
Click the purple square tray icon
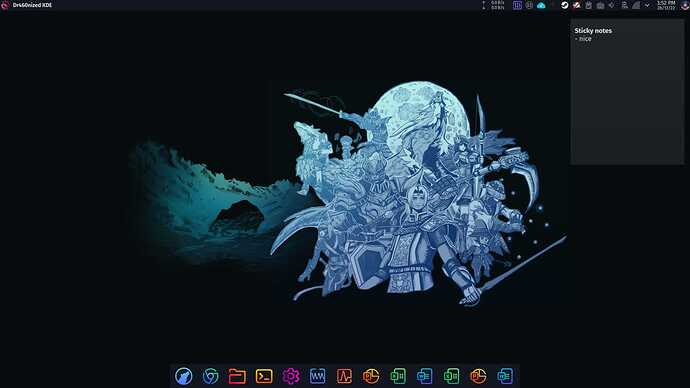(518, 5)
